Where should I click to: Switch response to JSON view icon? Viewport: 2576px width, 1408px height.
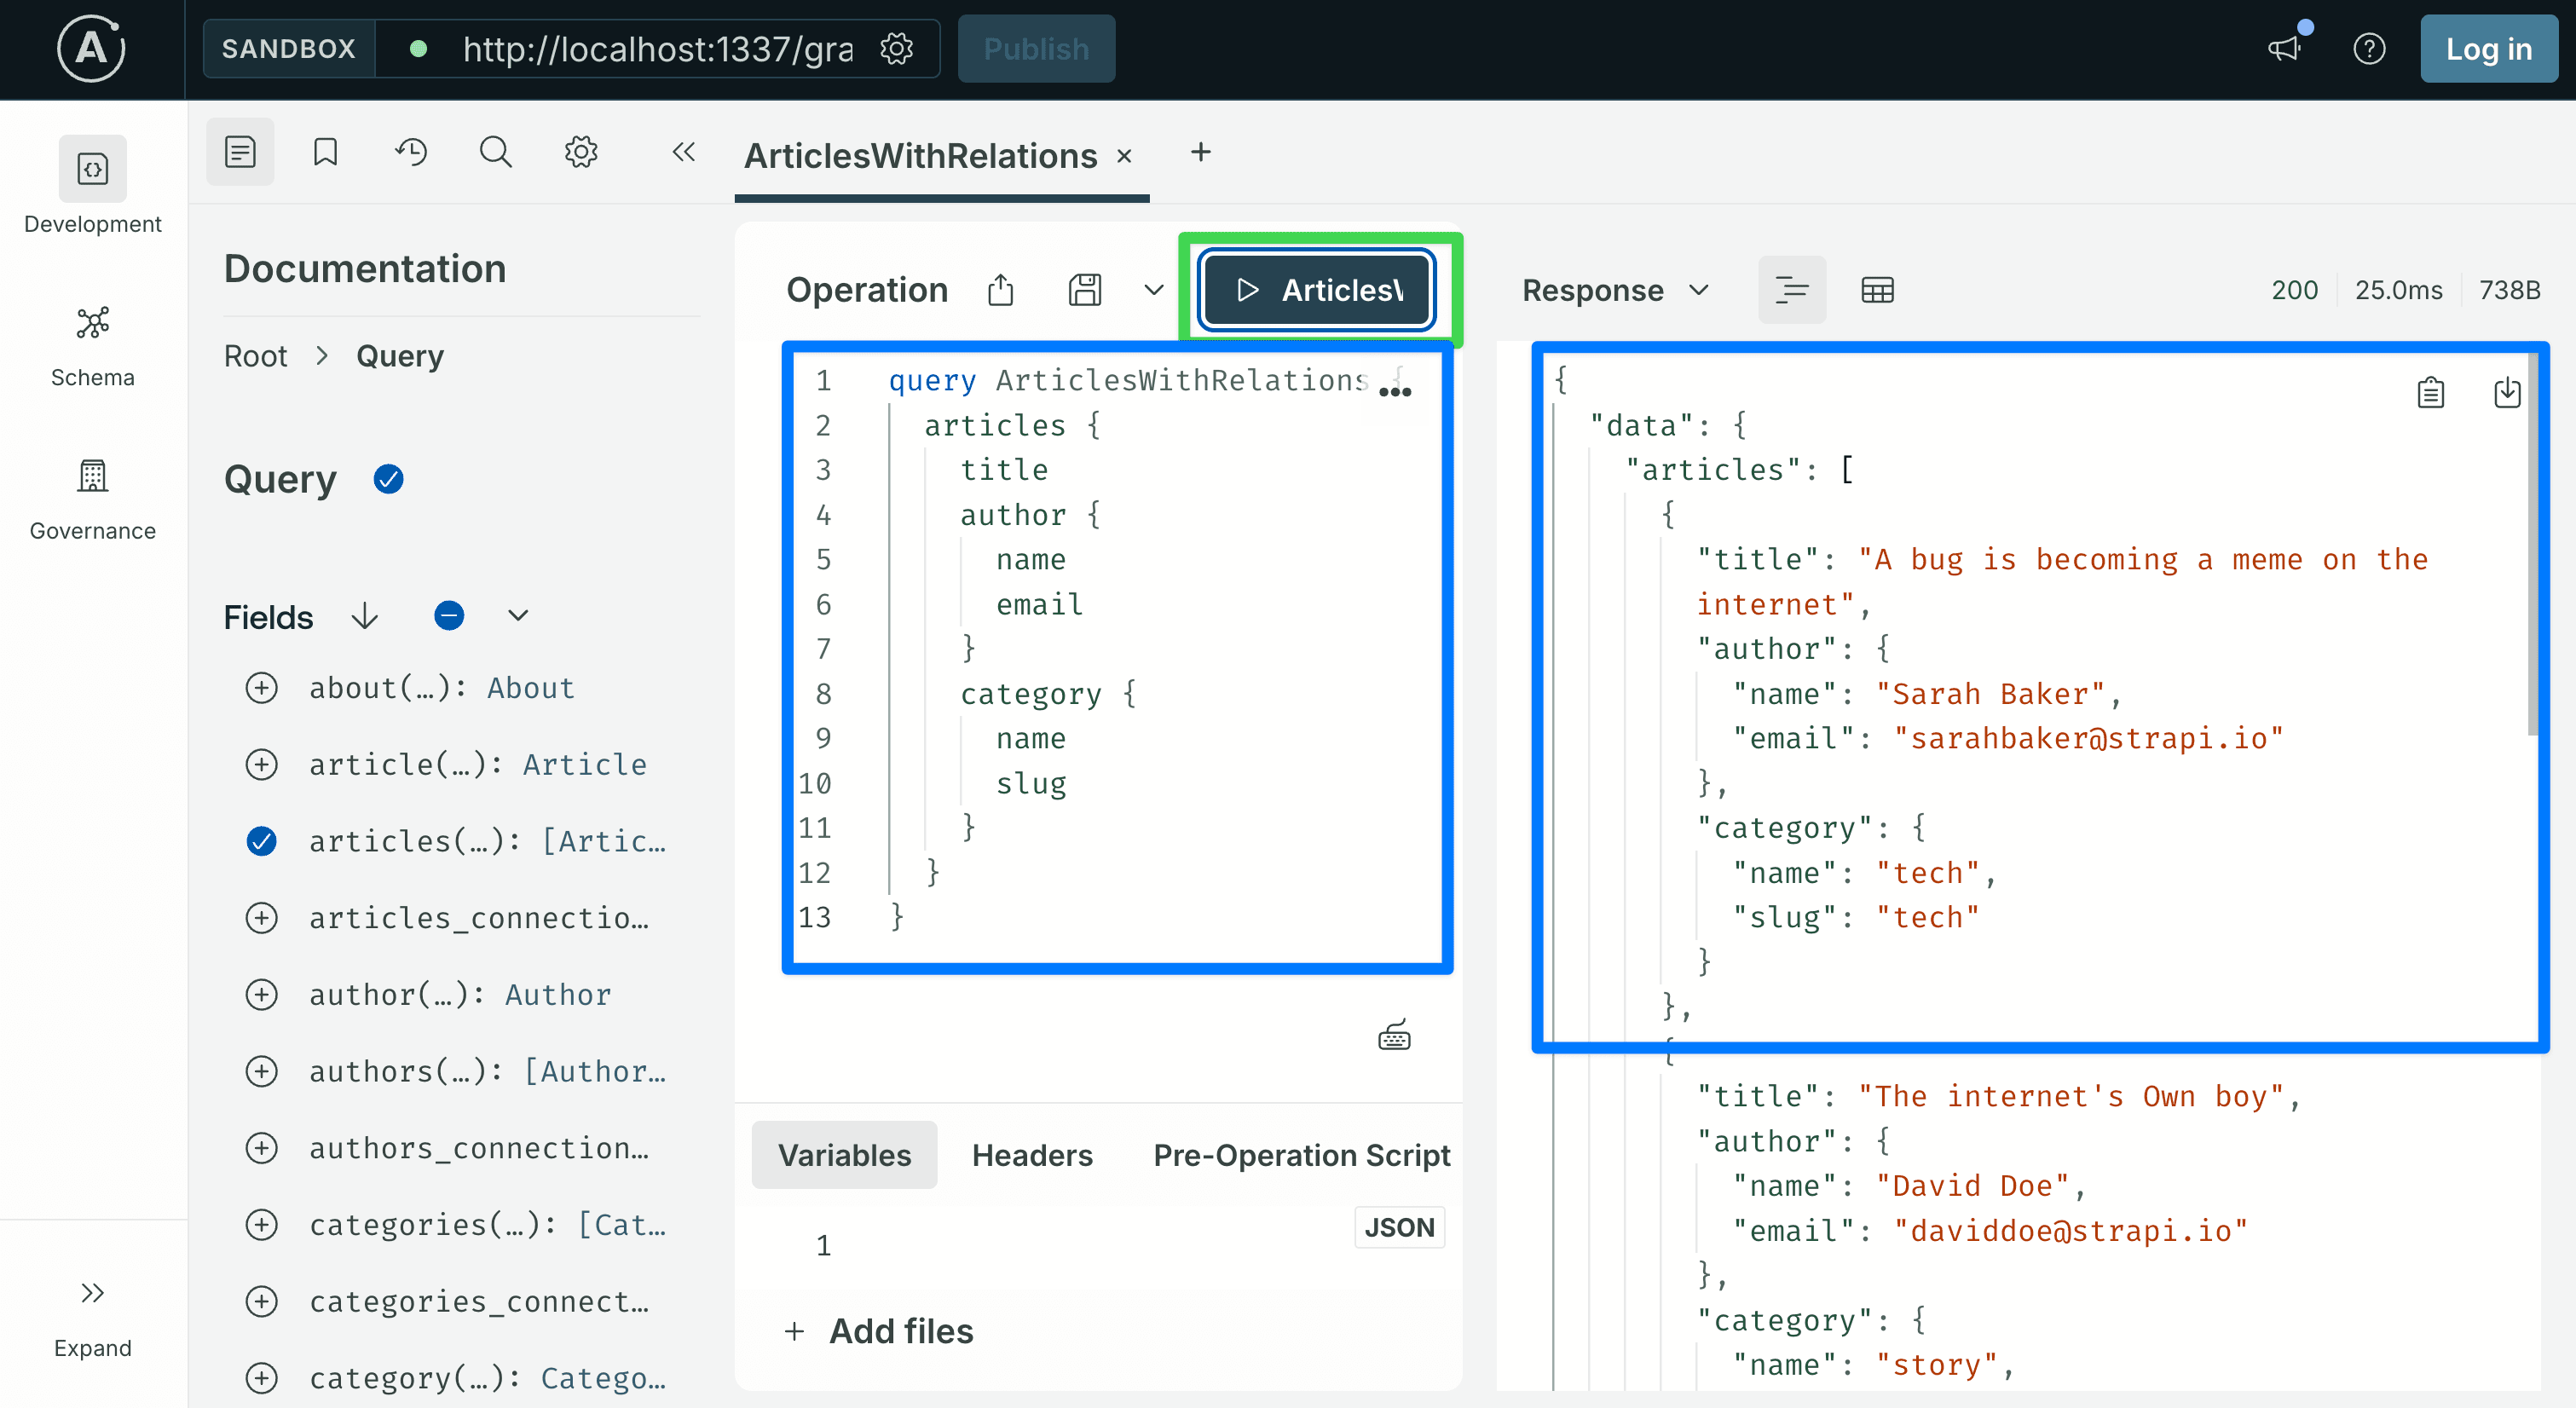[x=1792, y=290]
